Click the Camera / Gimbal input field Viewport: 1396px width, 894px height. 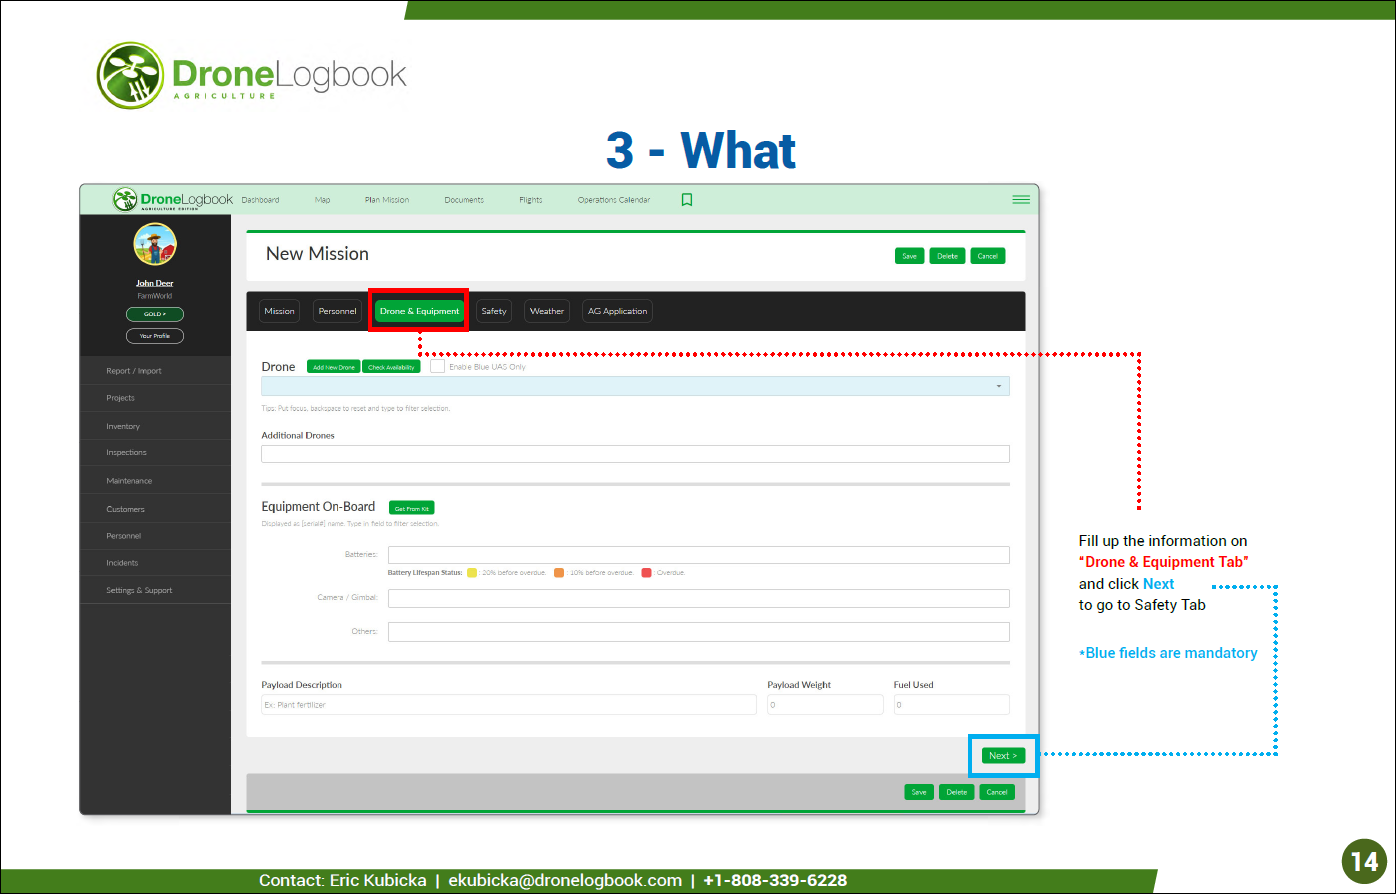698,598
